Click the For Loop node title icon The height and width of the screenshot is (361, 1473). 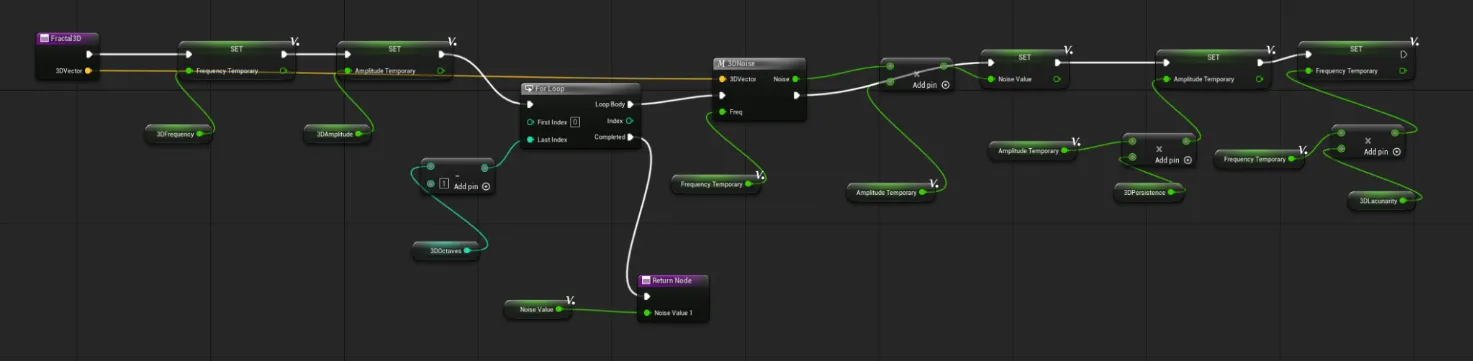click(x=529, y=88)
